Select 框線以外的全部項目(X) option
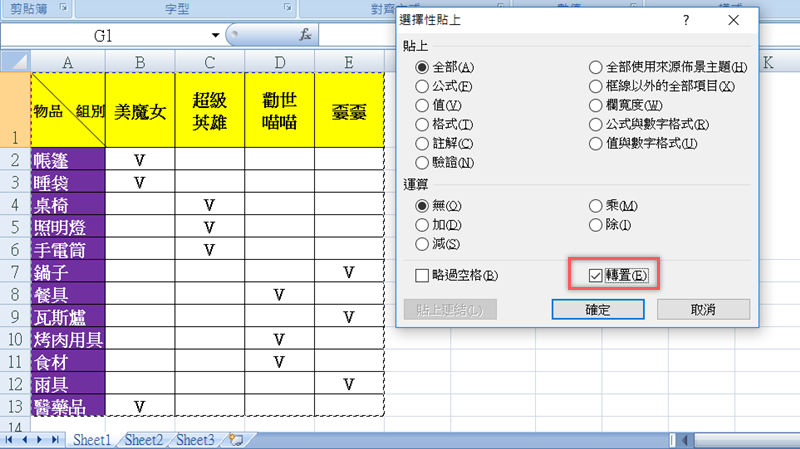This screenshot has width=800, height=449. click(x=662, y=86)
